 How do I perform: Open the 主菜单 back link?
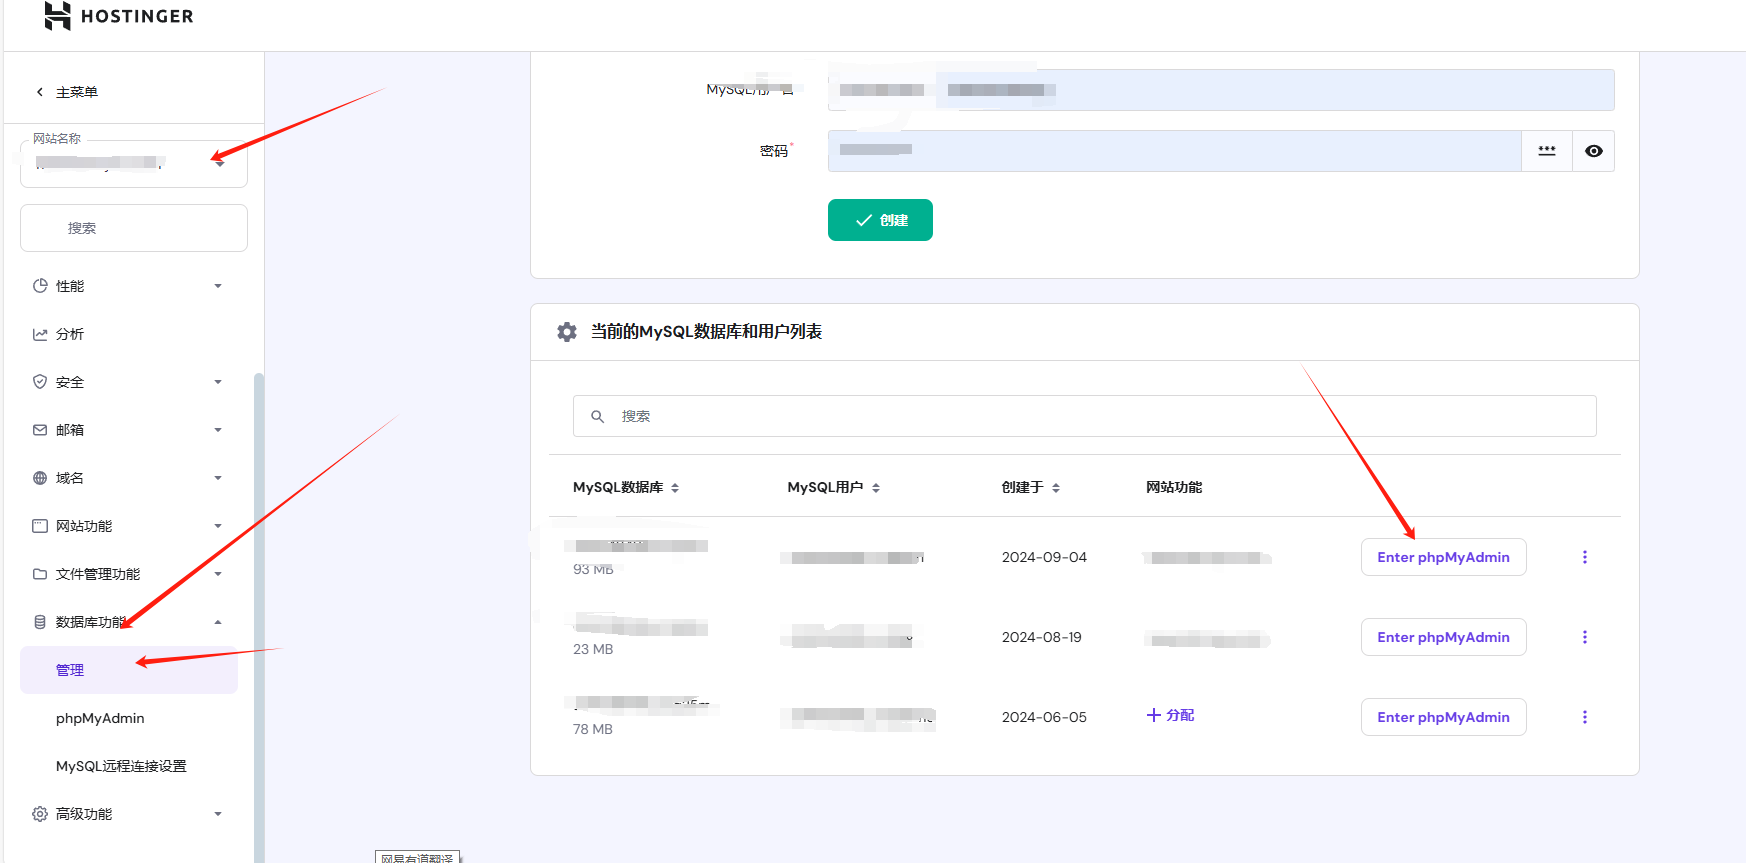77,92
